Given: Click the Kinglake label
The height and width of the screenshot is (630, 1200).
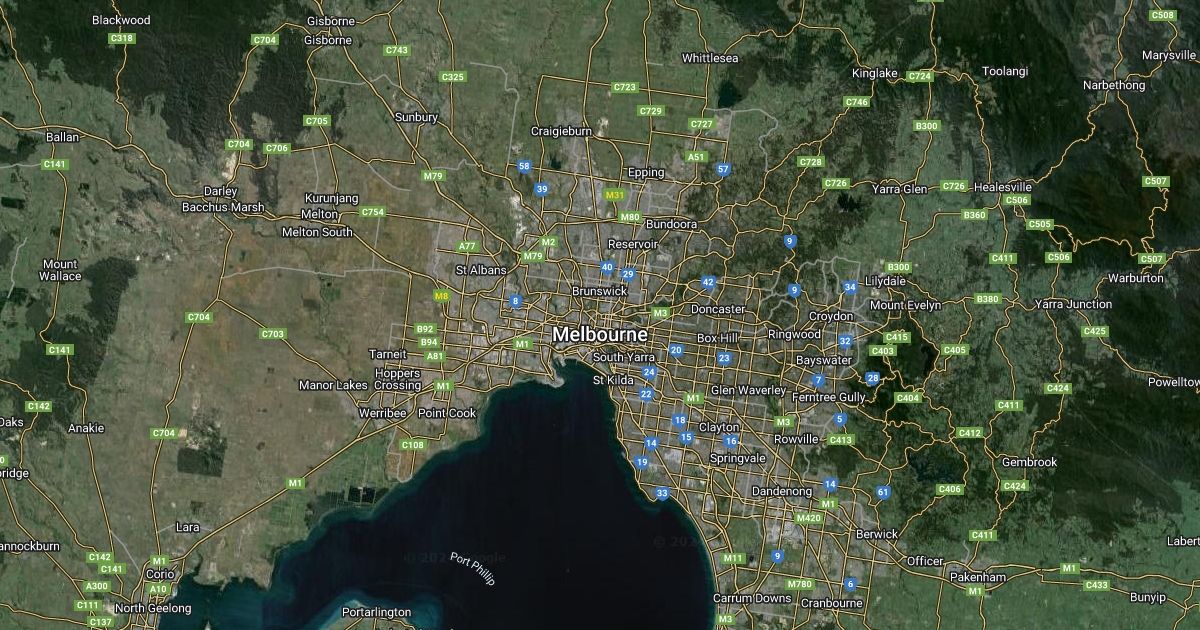Looking at the screenshot, I should tap(875, 73).
